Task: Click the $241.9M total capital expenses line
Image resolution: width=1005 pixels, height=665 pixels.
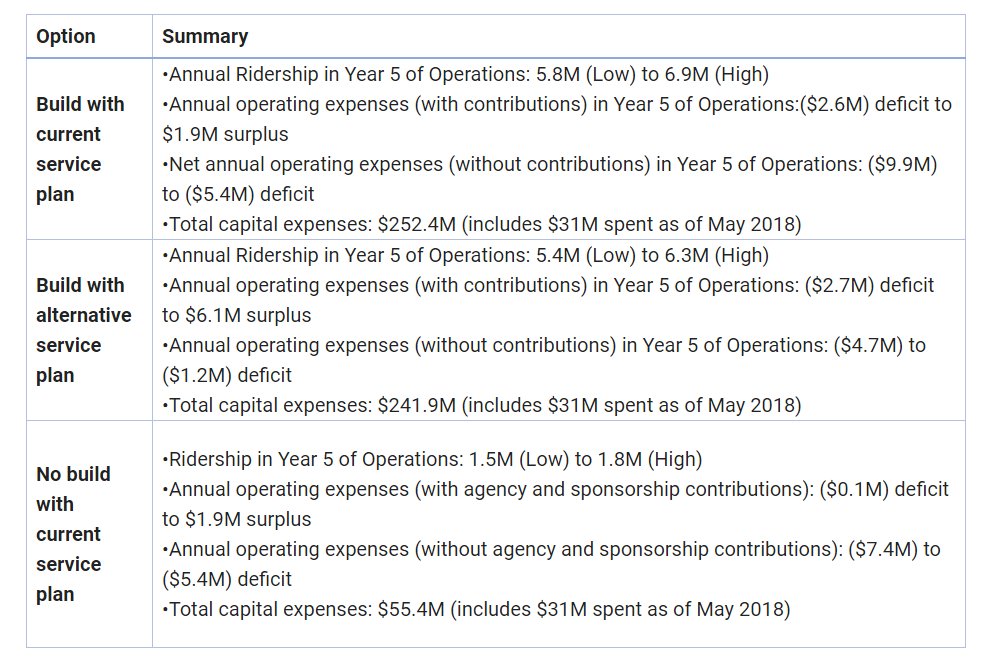Action: [x=481, y=405]
